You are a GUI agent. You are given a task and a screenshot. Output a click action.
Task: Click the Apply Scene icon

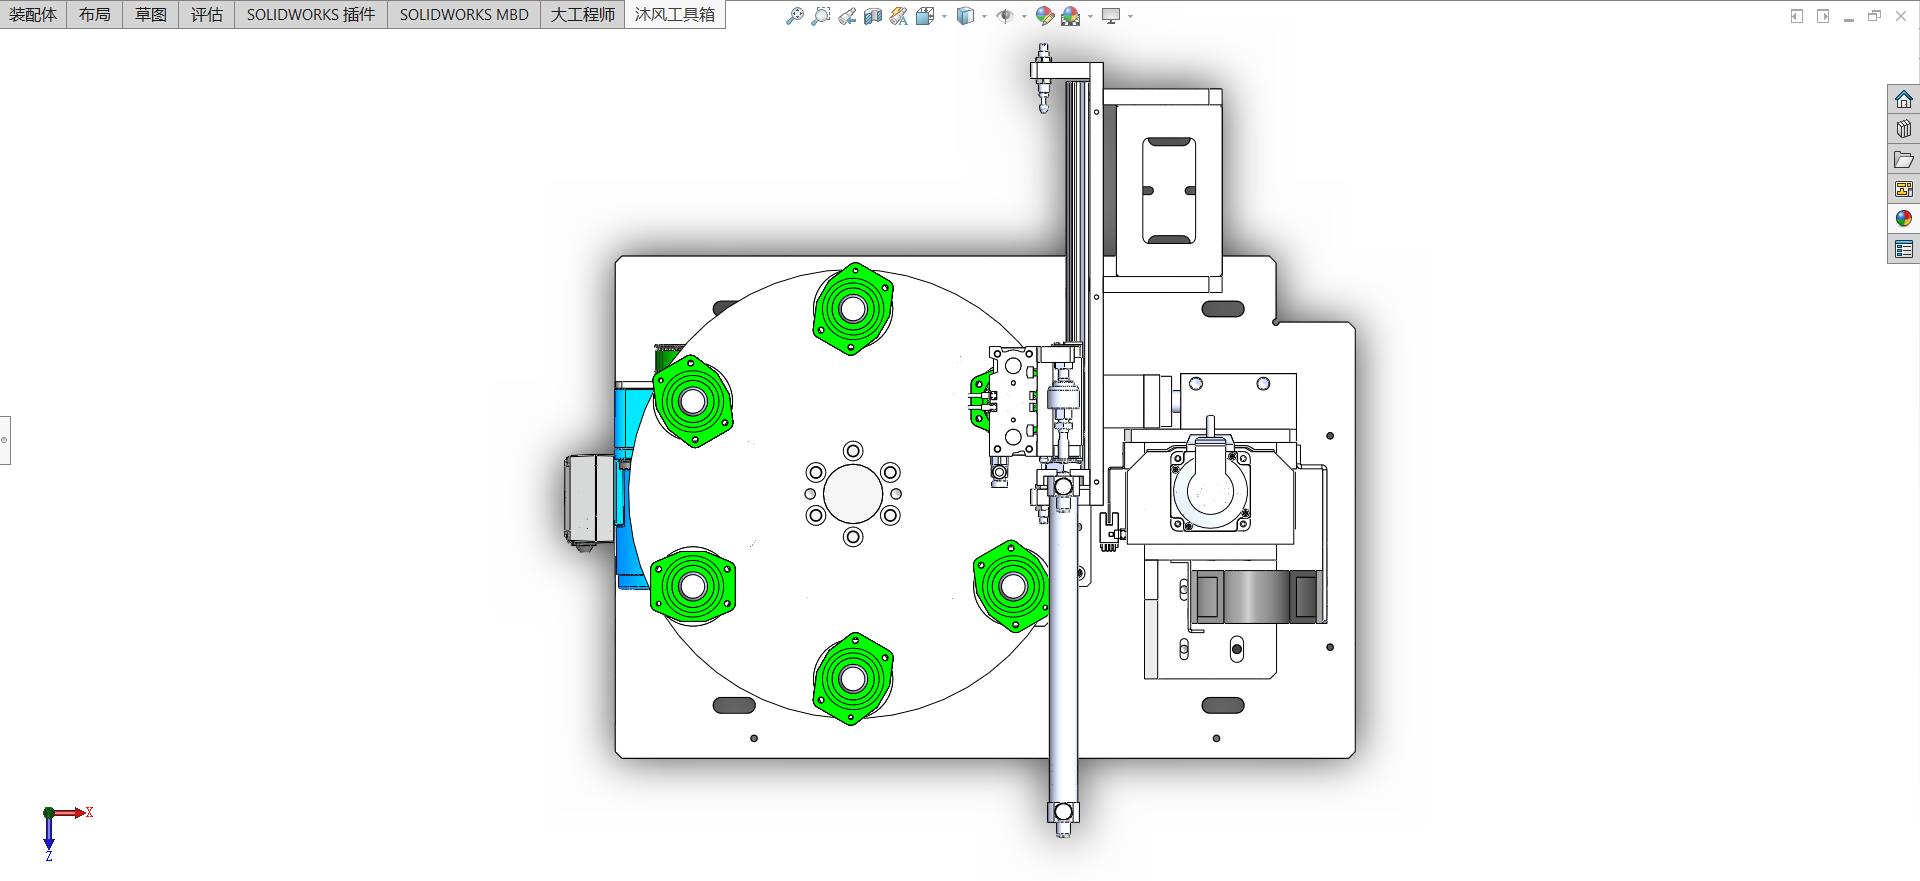point(1071,16)
